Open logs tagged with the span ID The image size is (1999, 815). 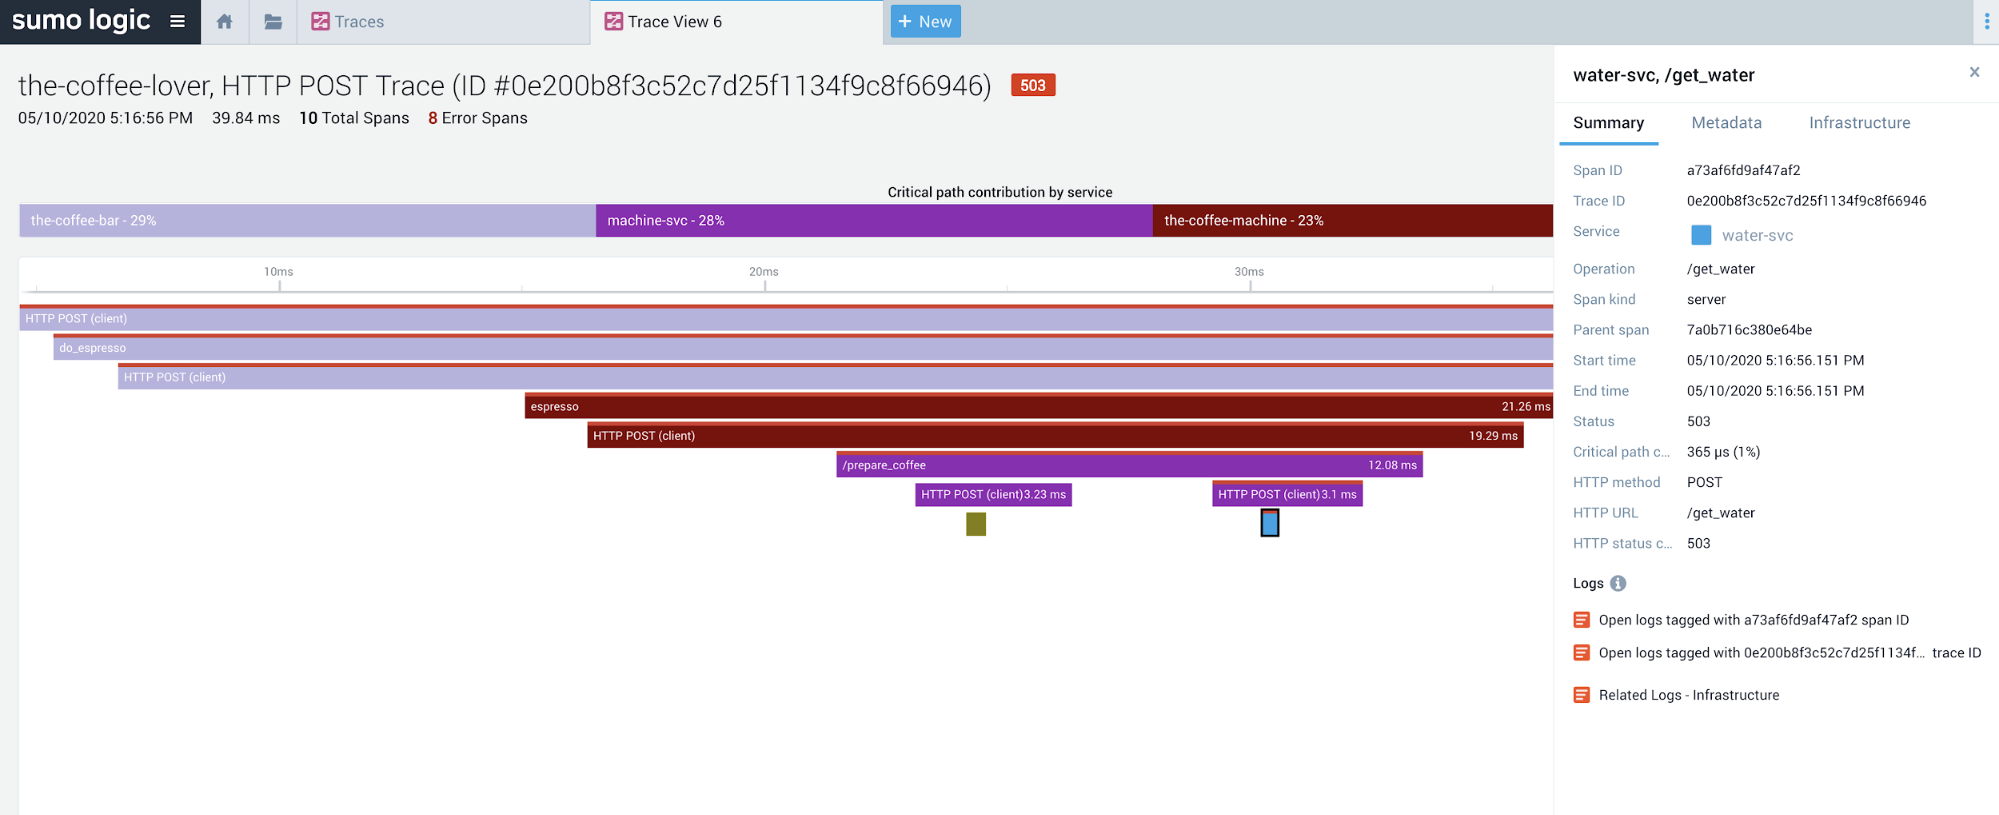1752,620
